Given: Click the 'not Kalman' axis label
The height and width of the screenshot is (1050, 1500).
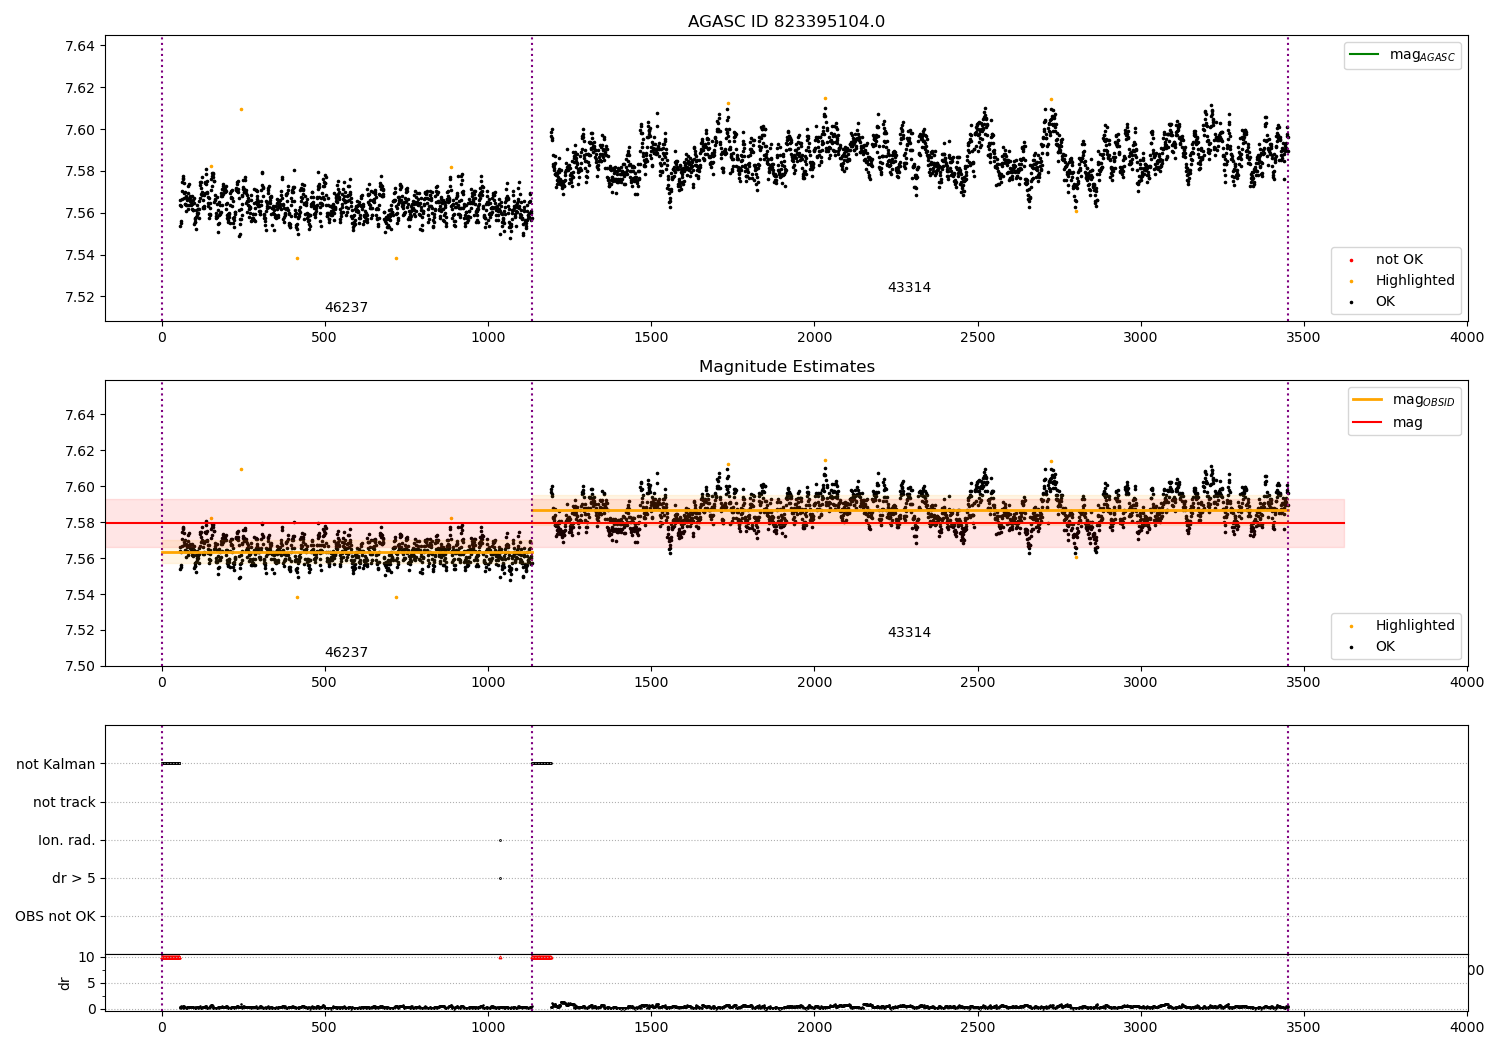Looking at the screenshot, I should (56, 765).
